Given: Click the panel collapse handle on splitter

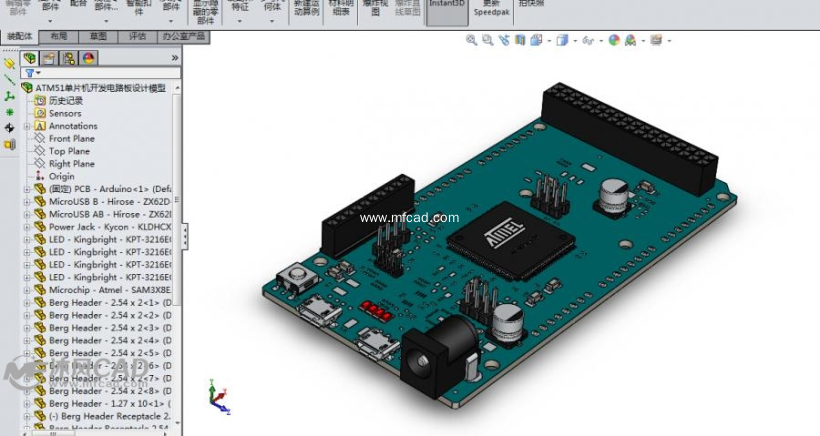Looking at the screenshot, I should (x=185, y=237).
